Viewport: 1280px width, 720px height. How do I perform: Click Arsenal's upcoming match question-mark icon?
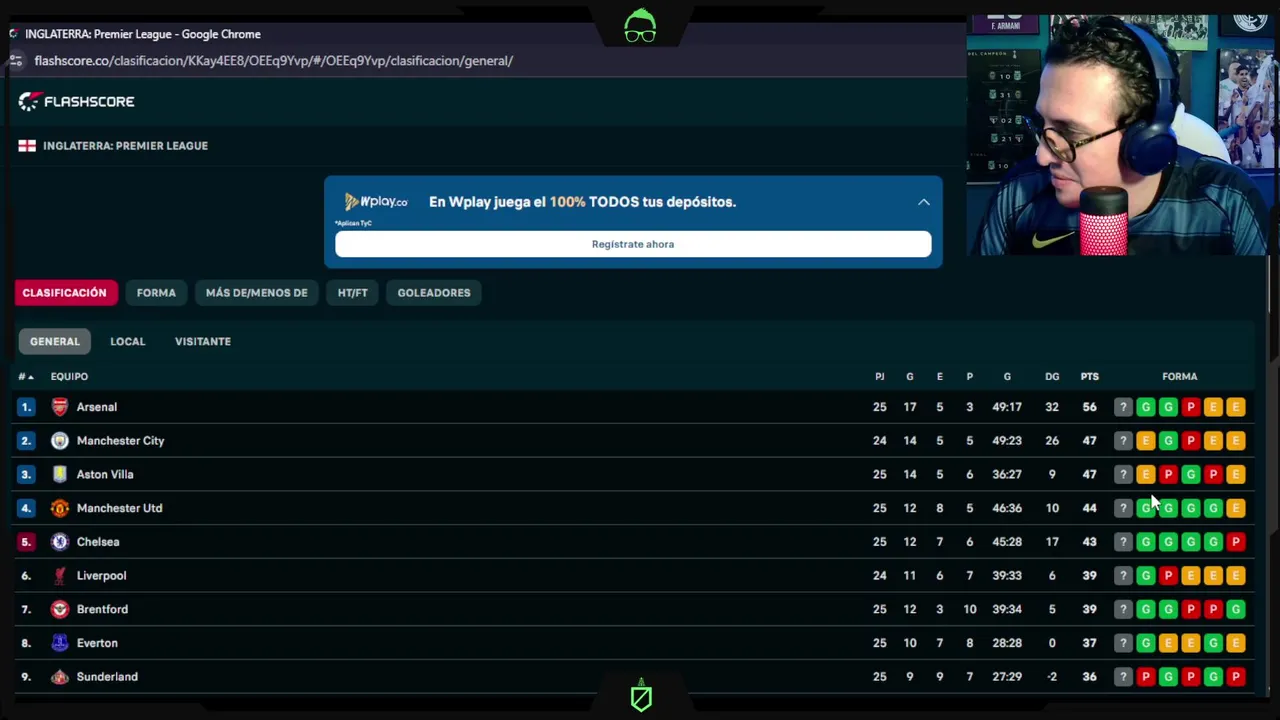tap(1123, 407)
